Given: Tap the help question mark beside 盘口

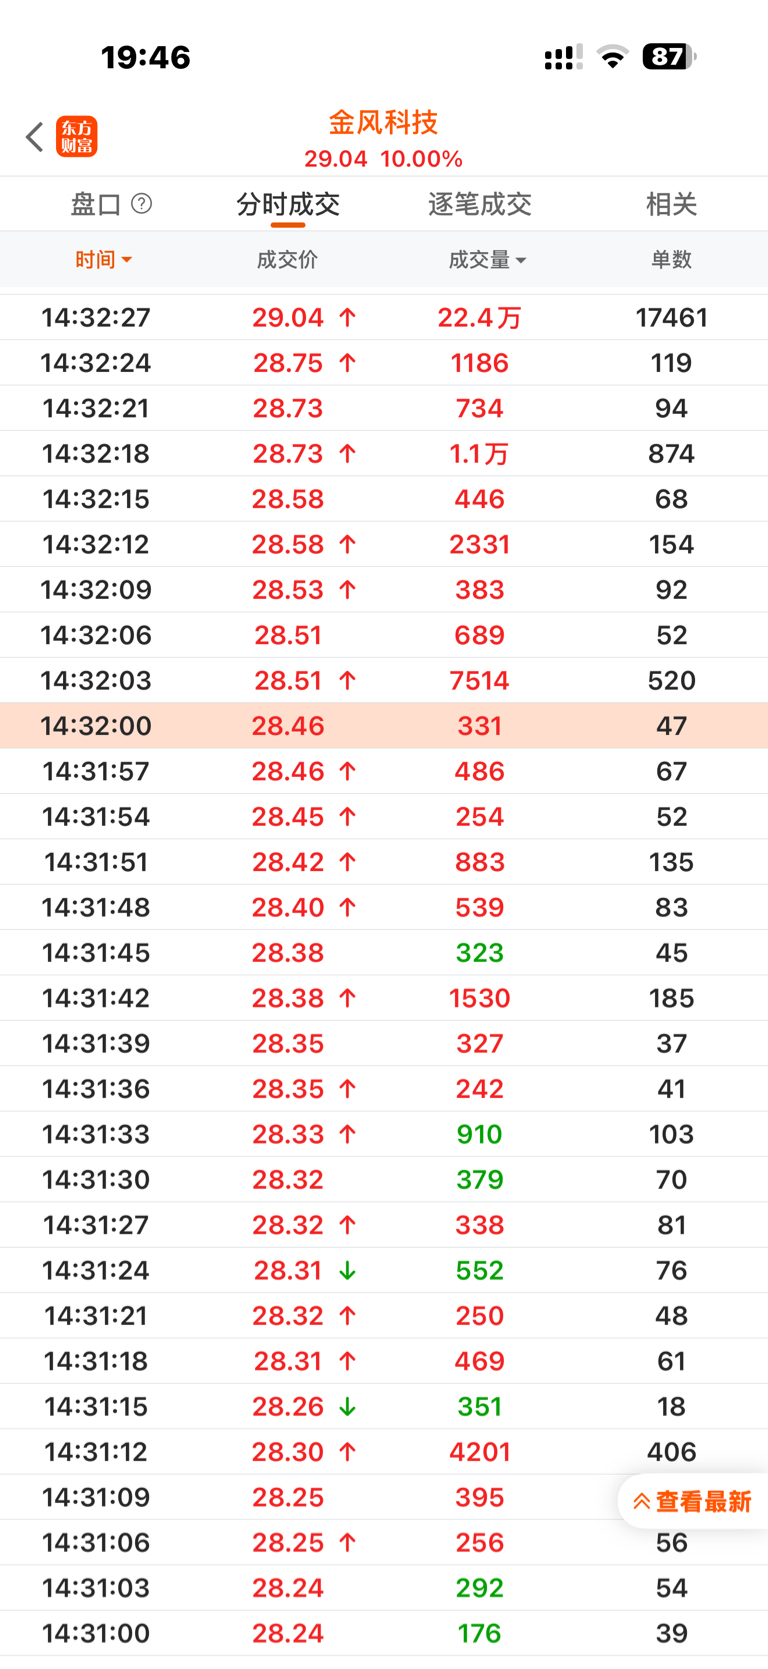Looking at the screenshot, I should click(142, 204).
